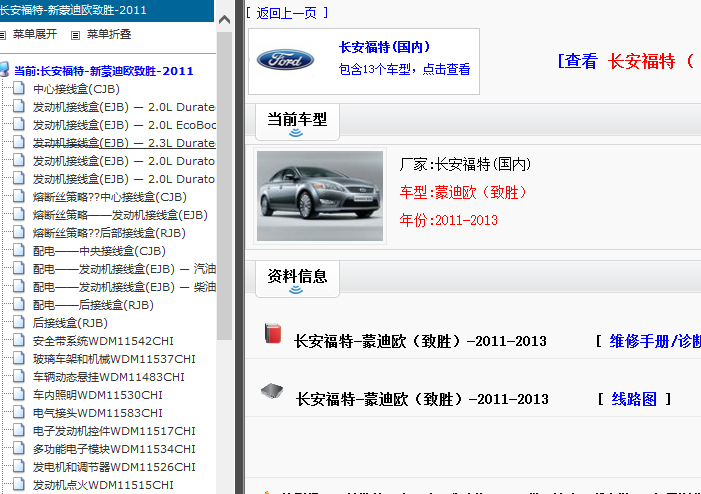Open the 查看 长安福特 link at the top right
Screen dimensions: 701x494
626,61
